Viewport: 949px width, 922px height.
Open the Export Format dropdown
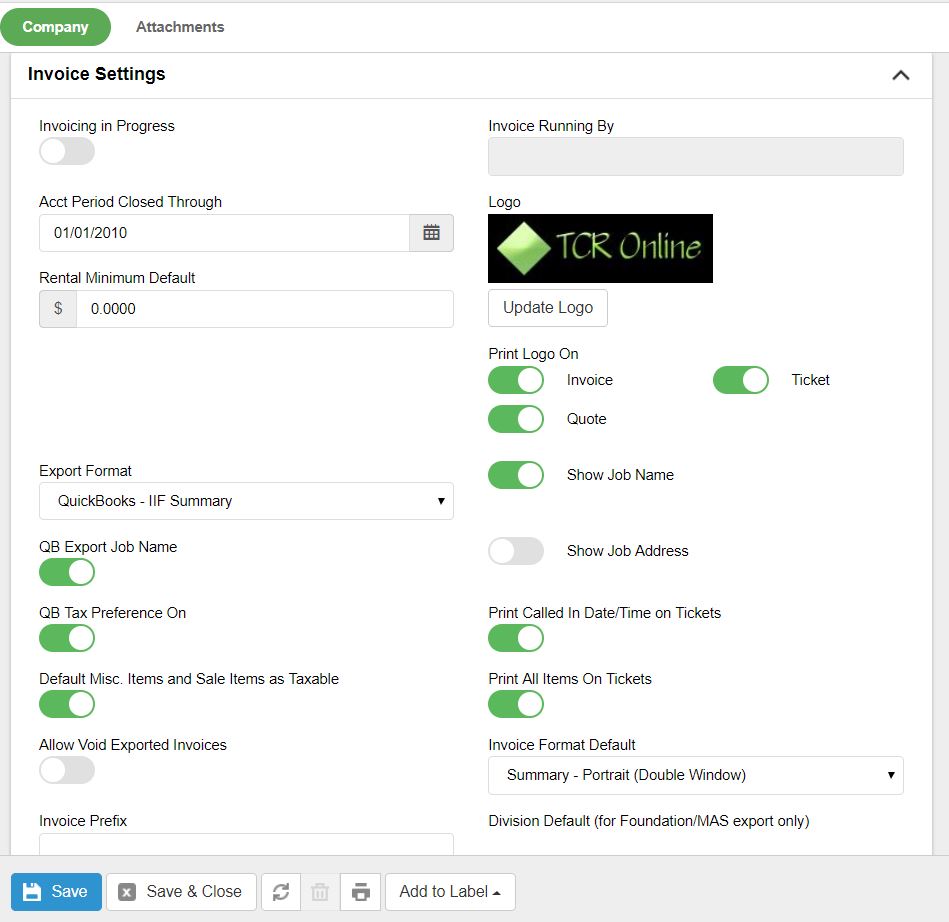tap(246, 501)
